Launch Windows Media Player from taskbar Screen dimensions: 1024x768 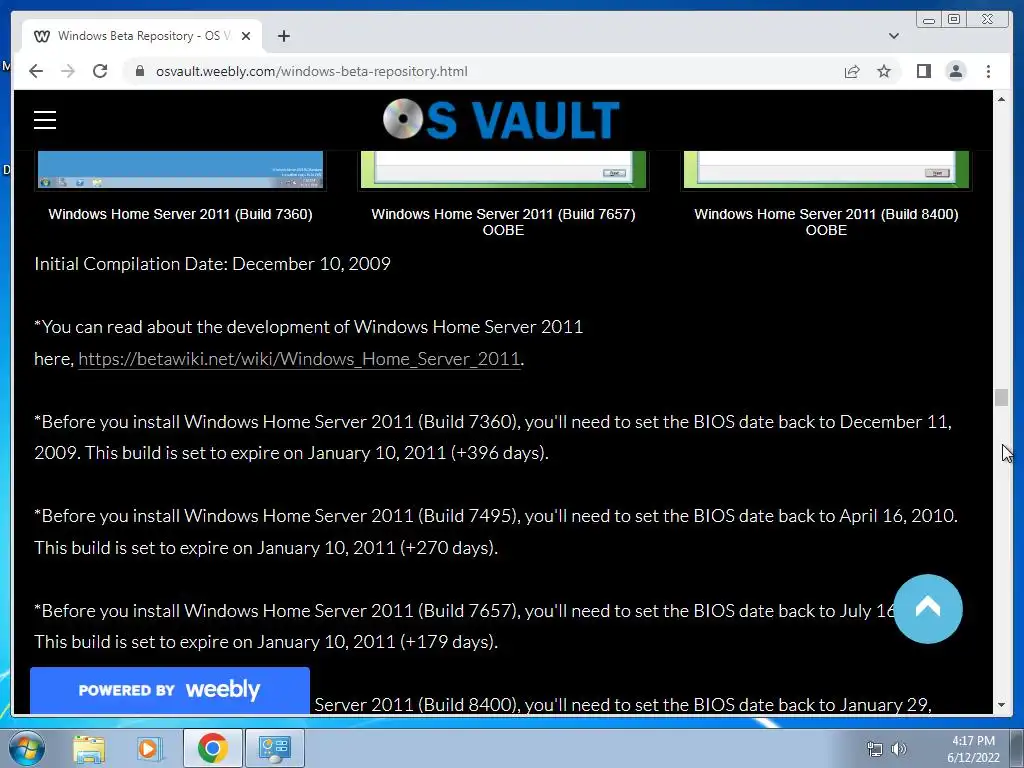pos(149,748)
